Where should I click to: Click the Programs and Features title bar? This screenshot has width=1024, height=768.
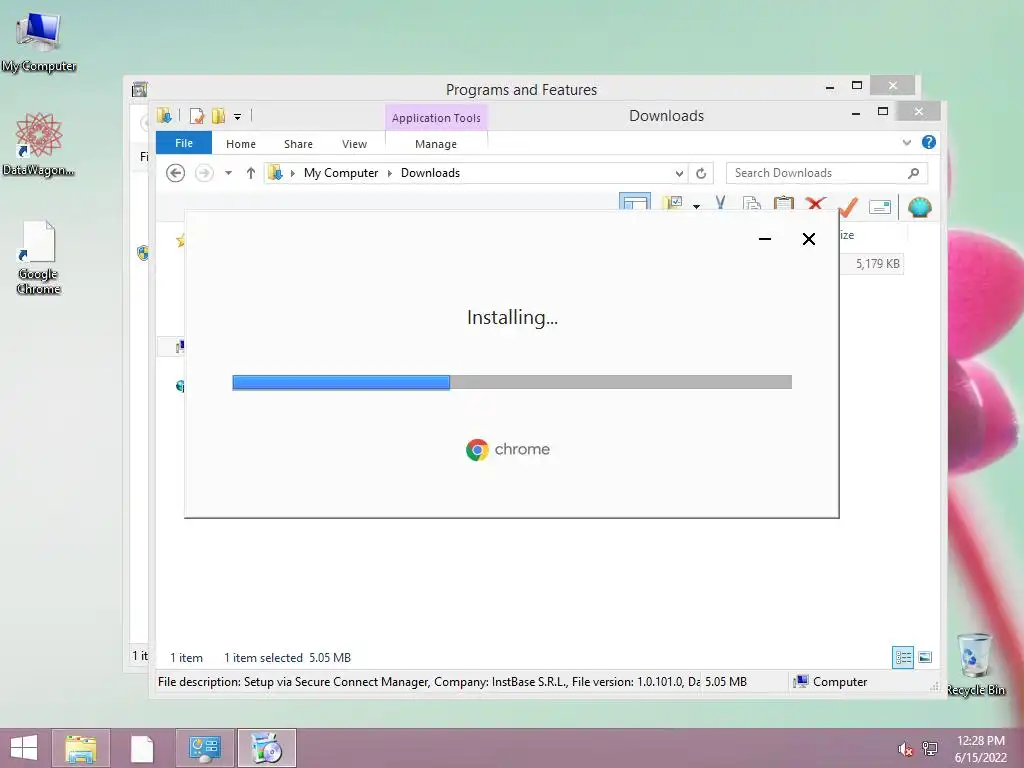(x=521, y=89)
